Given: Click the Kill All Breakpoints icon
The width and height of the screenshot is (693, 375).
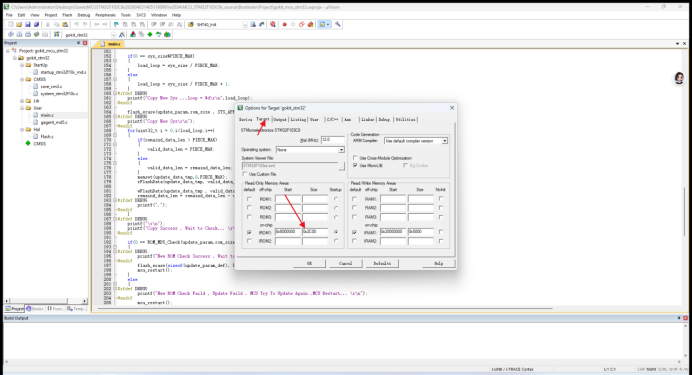Looking at the screenshot, I should coord(310,24).
